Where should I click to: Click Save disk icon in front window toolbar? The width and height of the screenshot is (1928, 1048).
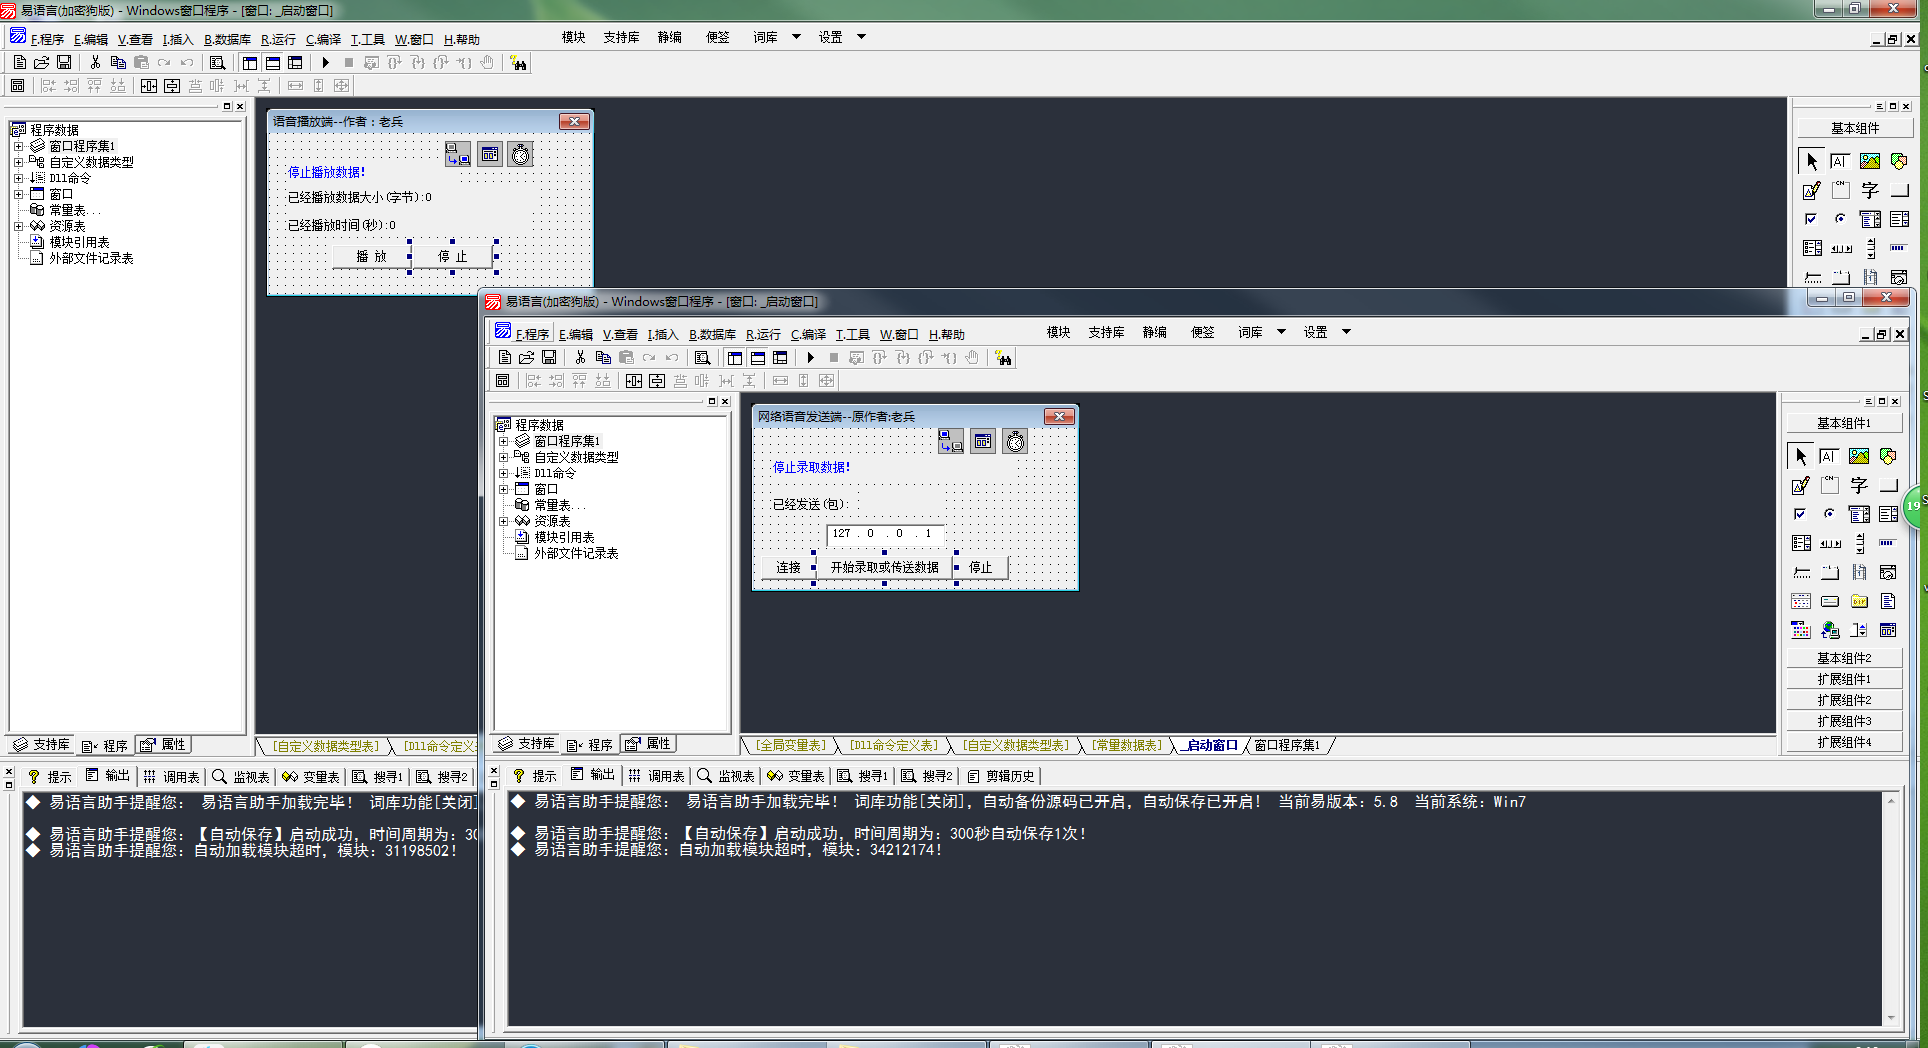pos(549,358)
